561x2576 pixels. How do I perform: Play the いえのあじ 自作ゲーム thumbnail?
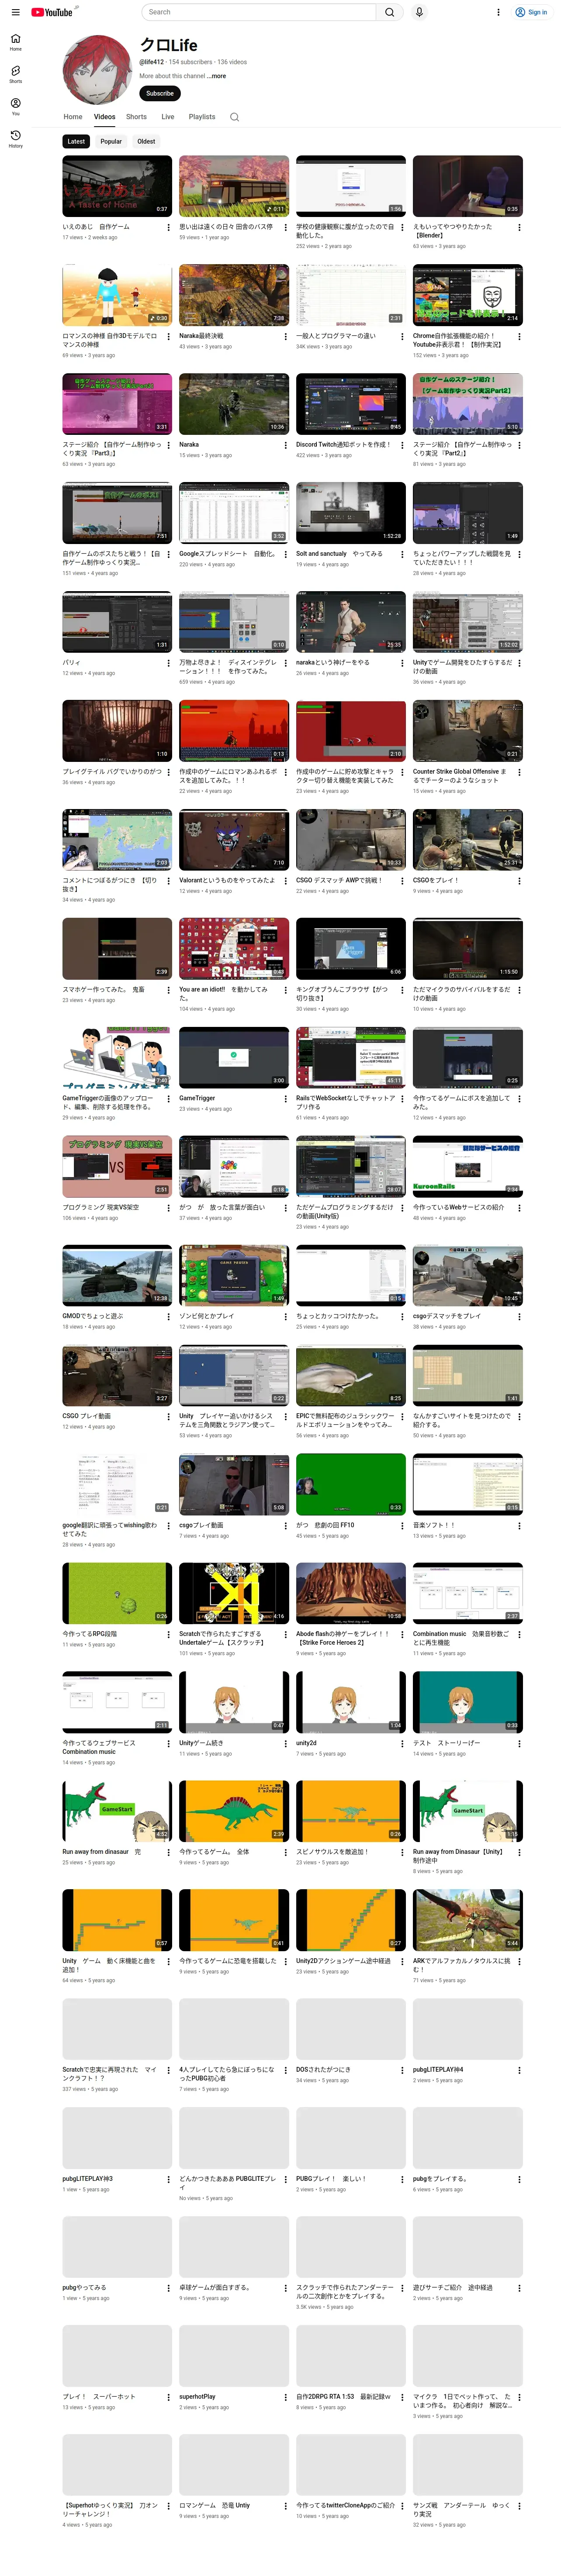pos(117,186)
